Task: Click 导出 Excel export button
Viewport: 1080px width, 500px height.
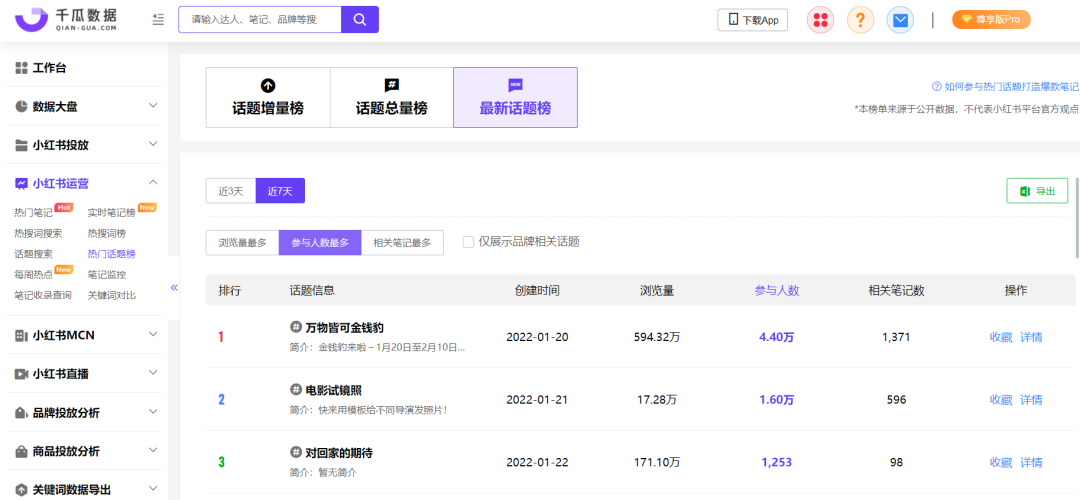Action: pos(1037,191)
